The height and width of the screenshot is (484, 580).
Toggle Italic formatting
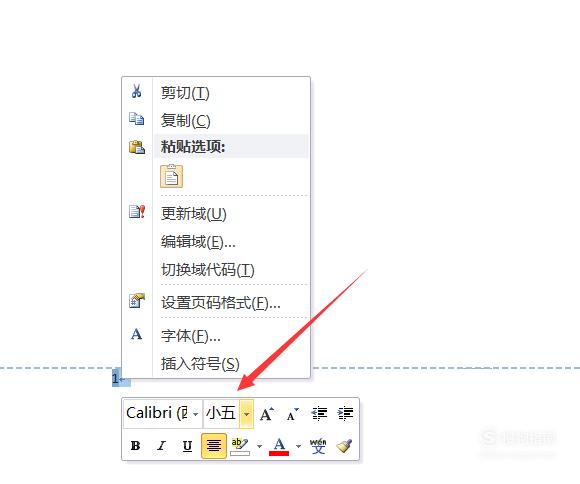pos(161,446)
